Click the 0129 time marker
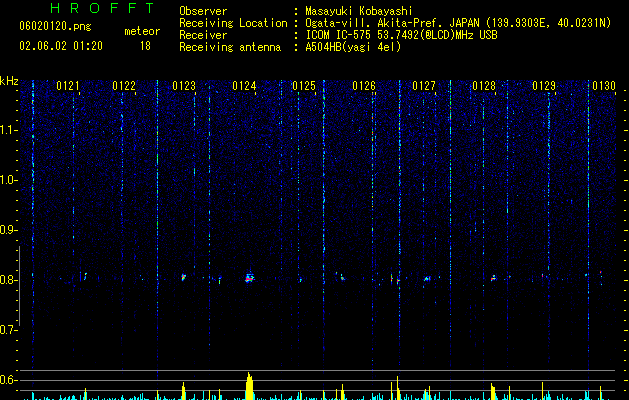629x400 pixels. pos(544,86)
